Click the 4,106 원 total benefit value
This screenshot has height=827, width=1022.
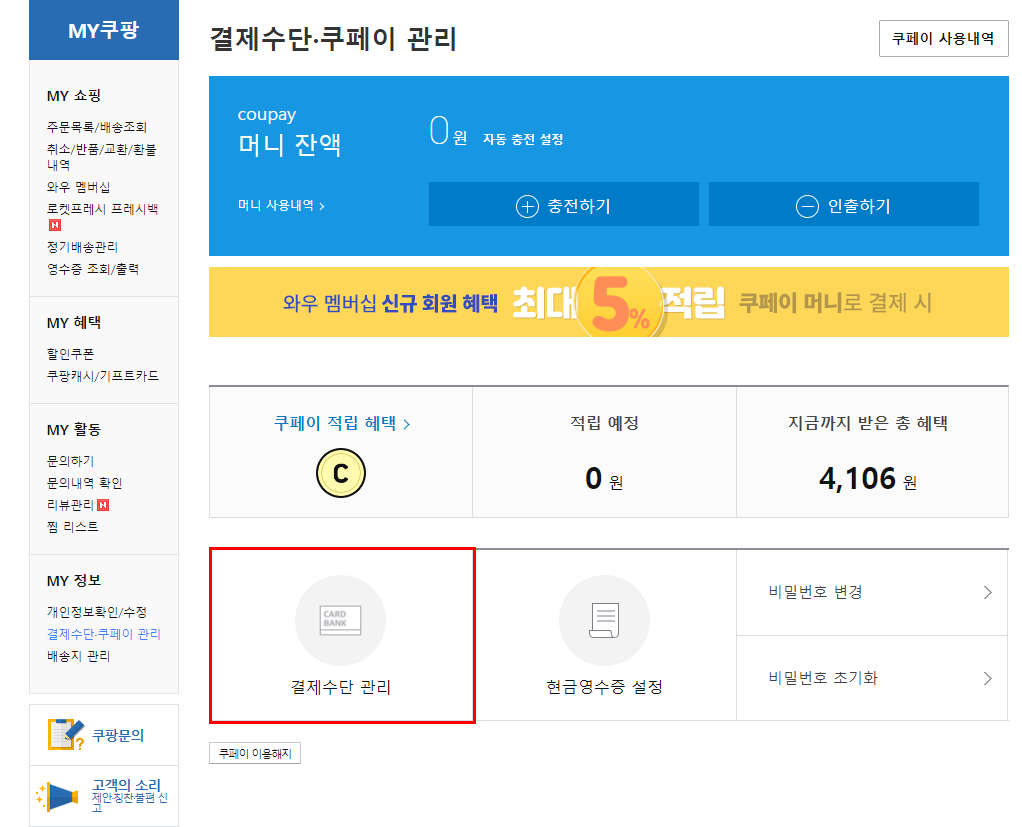[868, 479]
